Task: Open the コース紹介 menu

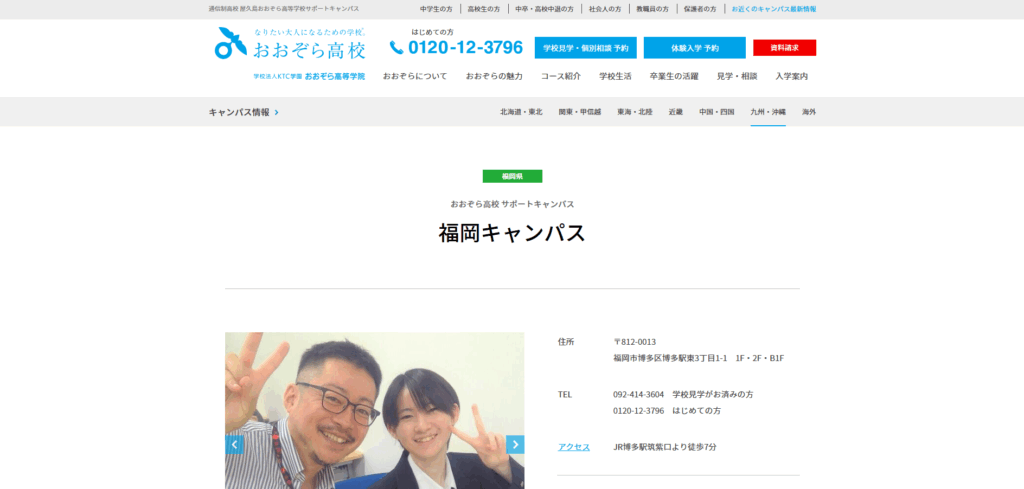Action: pos(560,76)
